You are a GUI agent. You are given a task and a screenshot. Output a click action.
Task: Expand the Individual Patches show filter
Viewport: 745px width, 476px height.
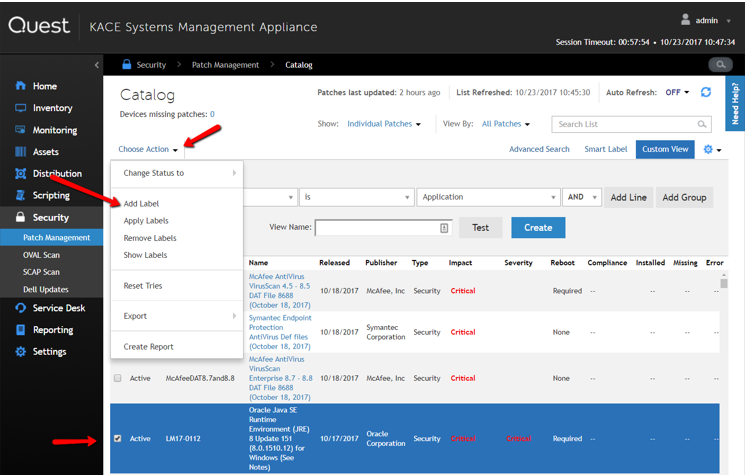point(384,124)
